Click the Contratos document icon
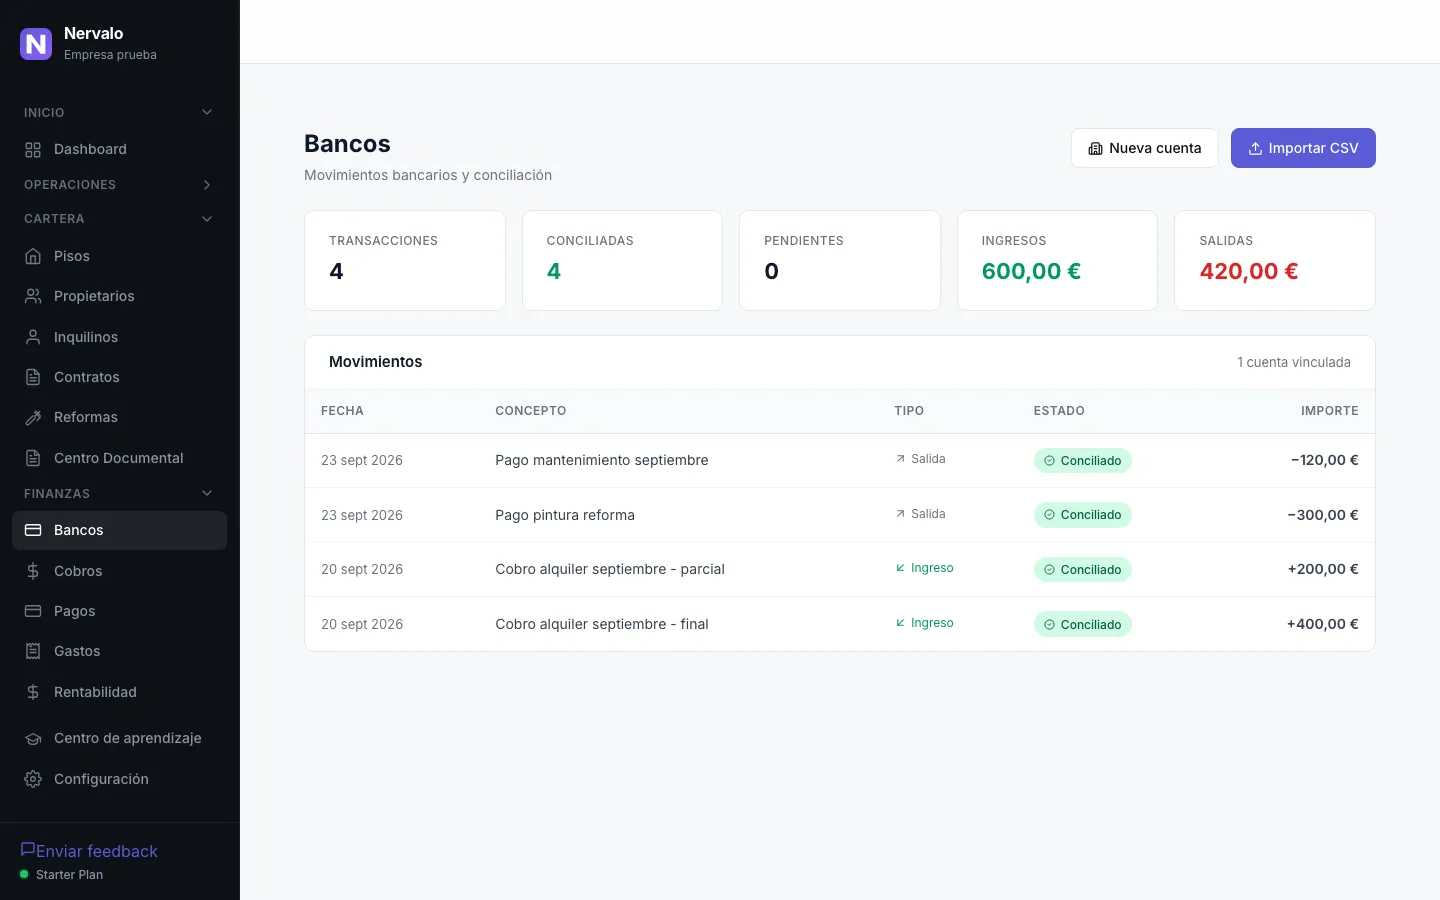 tap(33, 377)
